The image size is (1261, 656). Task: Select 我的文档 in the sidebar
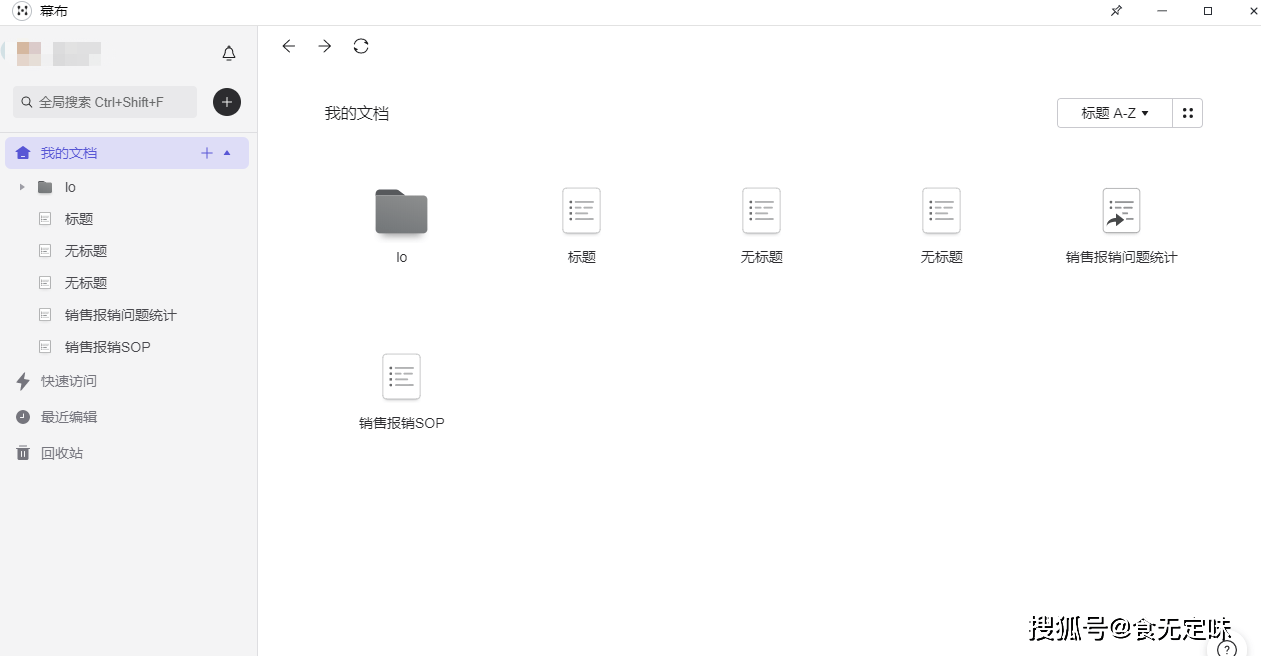click(x=127, y=153)
